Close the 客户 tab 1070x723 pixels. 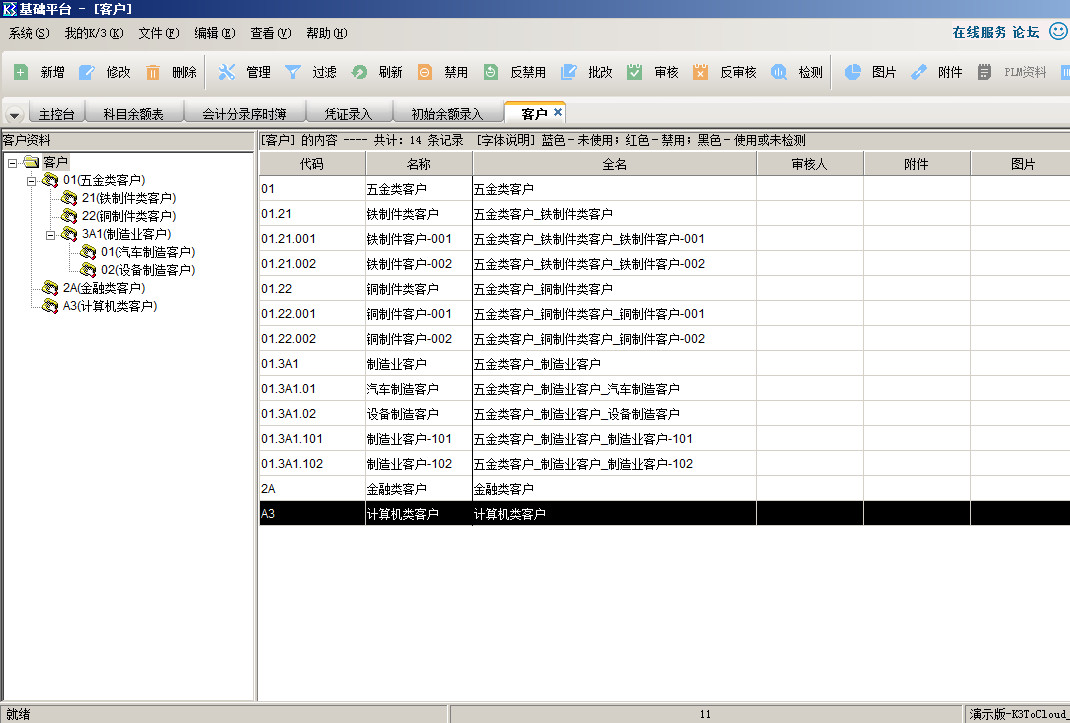click(558, 112)
